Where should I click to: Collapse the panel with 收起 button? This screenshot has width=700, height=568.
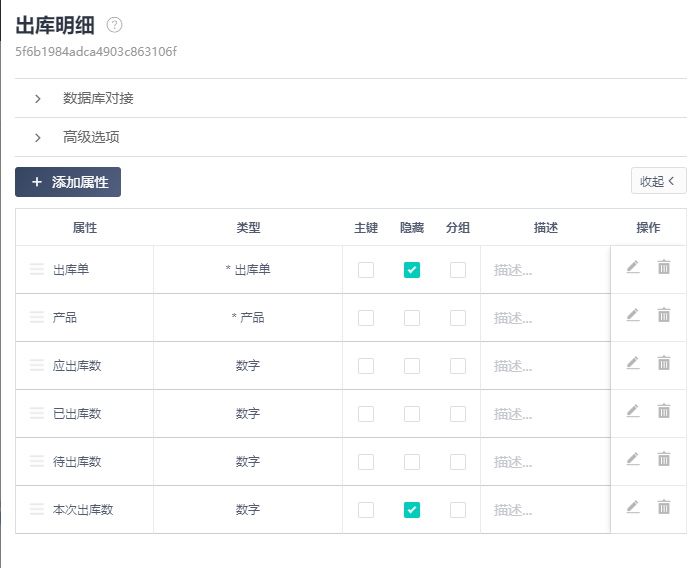coord(658,181)
